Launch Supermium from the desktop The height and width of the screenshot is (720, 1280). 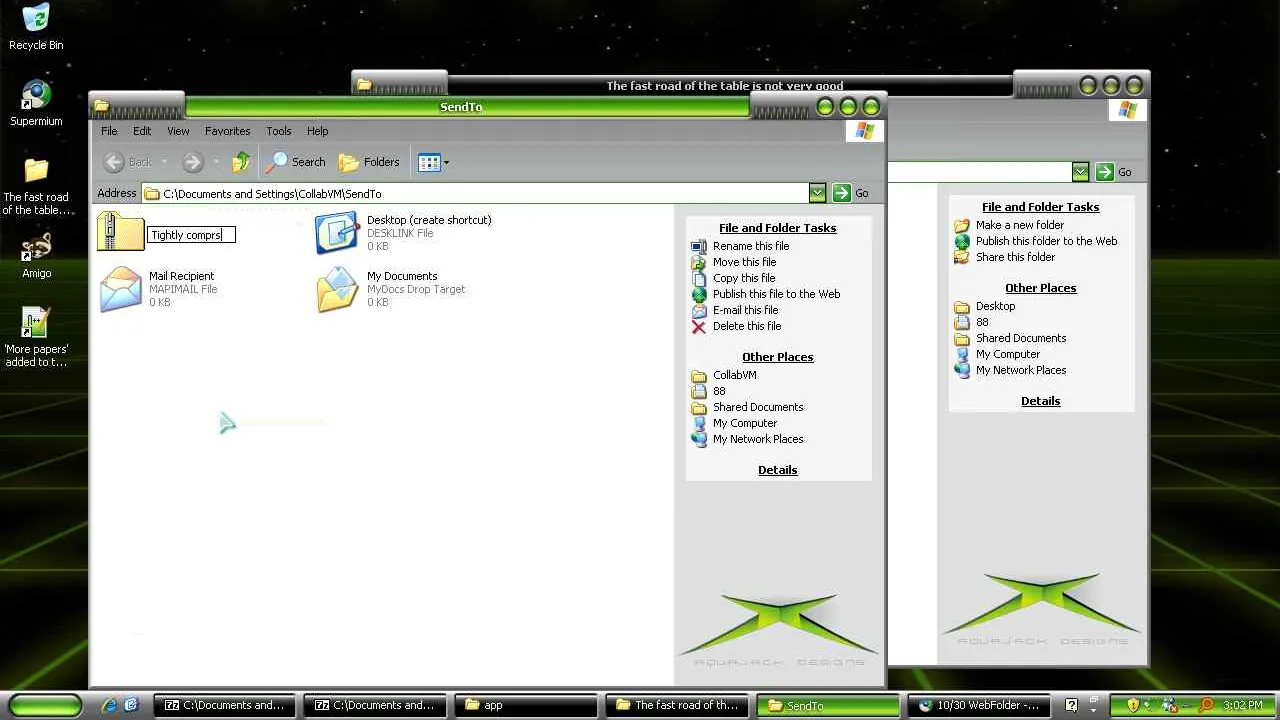click(x=36, y=103)
